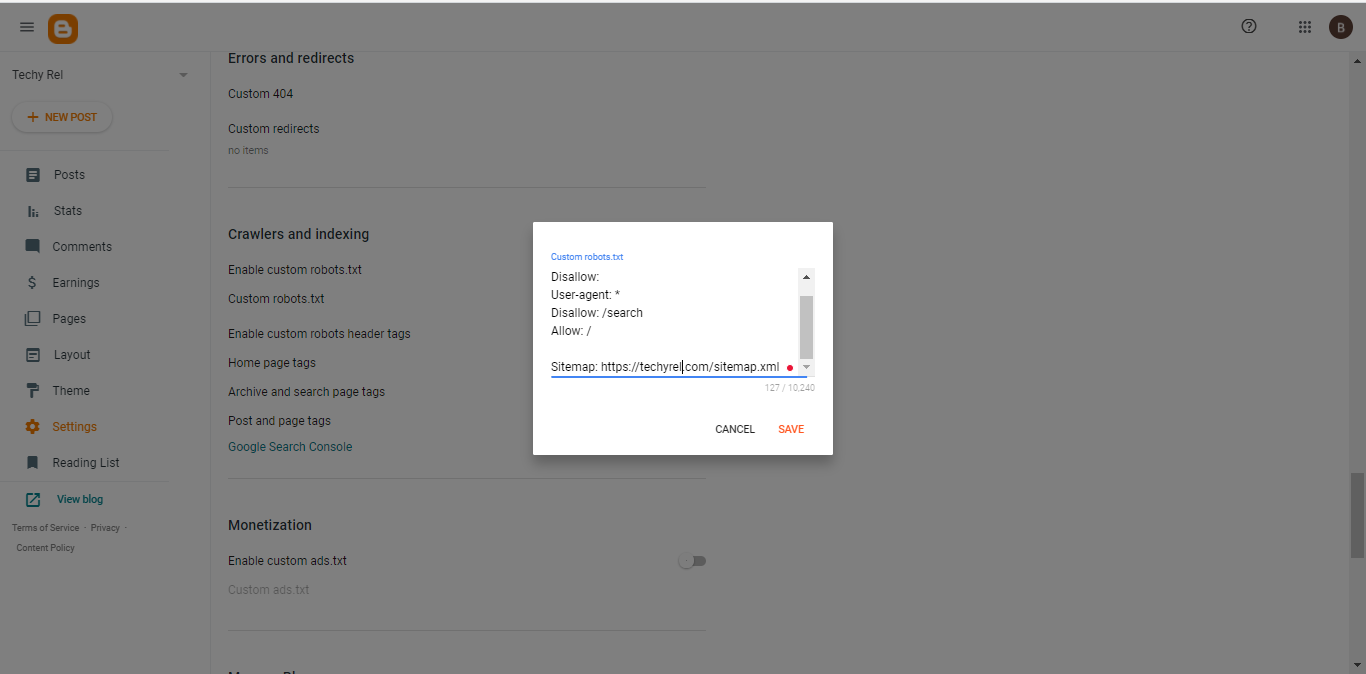The image size is (1366, 674).
Task: Click Enable custom robots.txt setting
Action: (295, 270)
